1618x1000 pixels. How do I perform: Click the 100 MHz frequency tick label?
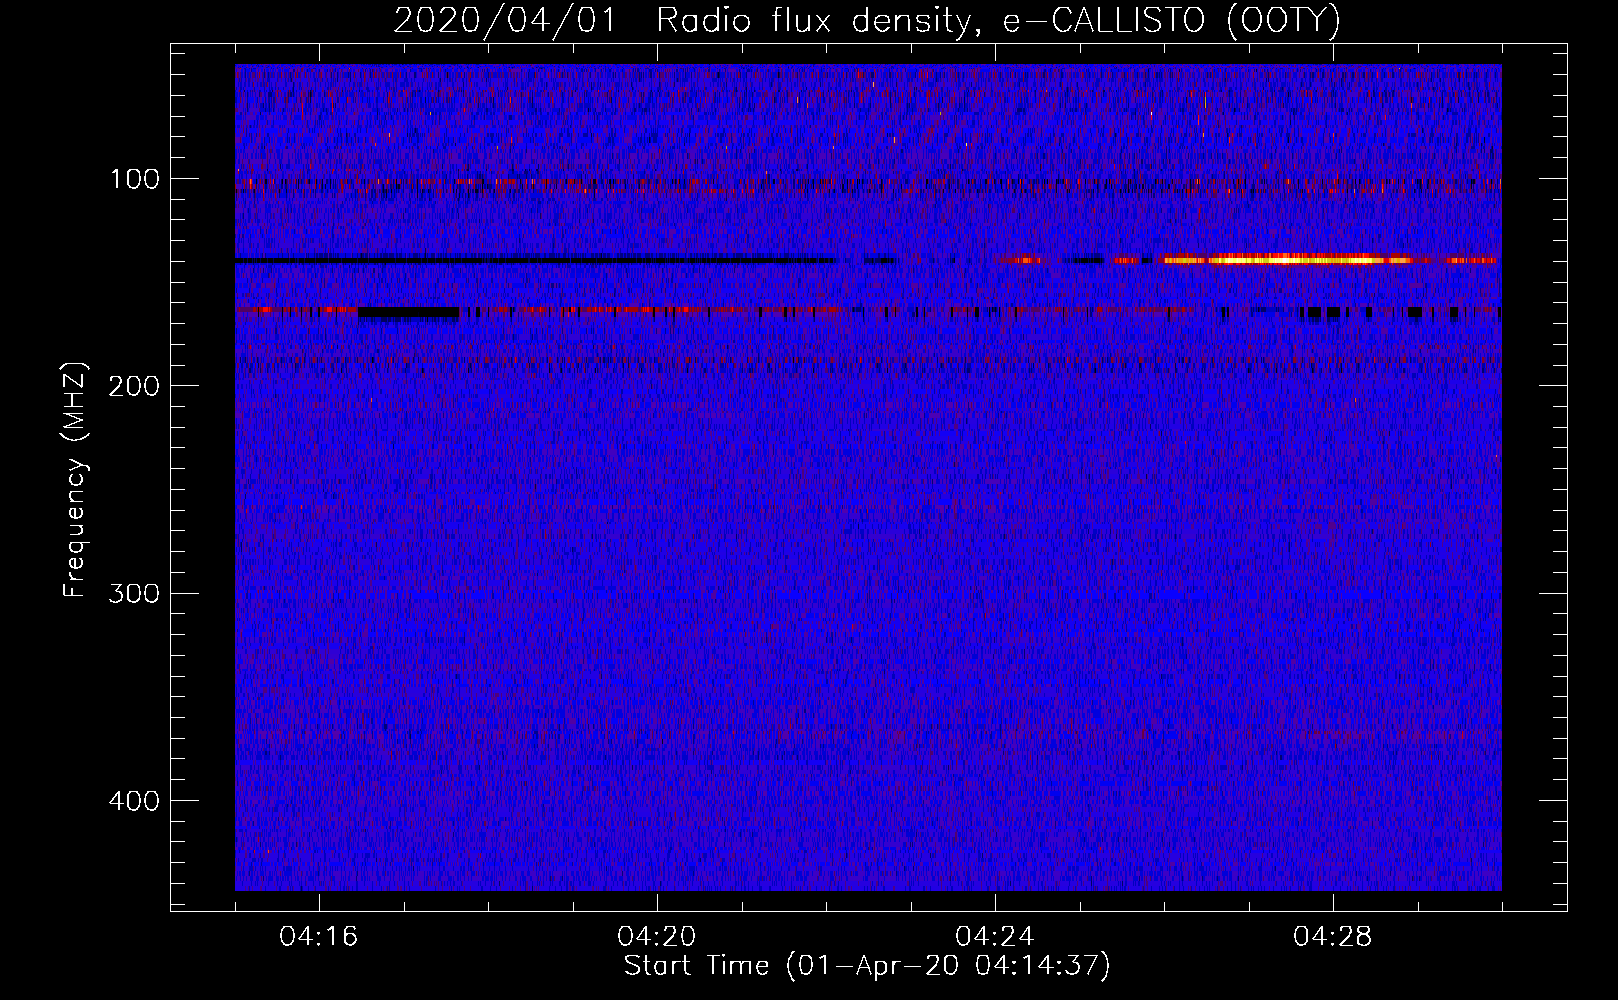(134, 179)
